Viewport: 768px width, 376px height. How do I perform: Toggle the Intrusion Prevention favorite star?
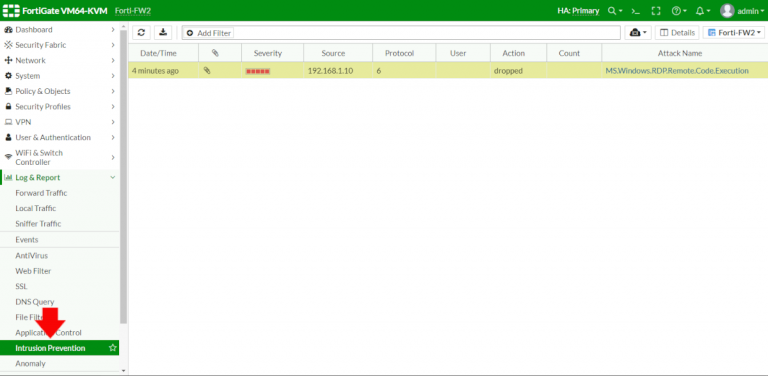(113, 348)
